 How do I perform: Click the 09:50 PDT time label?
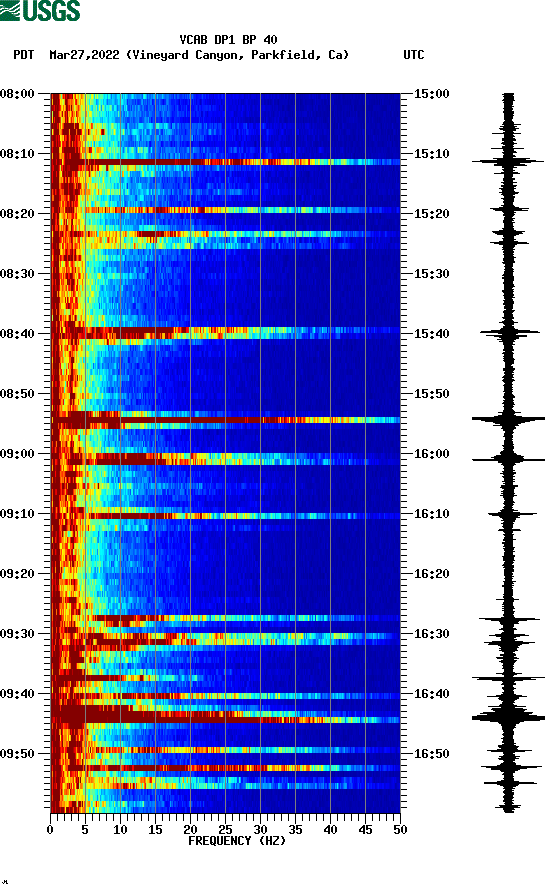[17, 753]
